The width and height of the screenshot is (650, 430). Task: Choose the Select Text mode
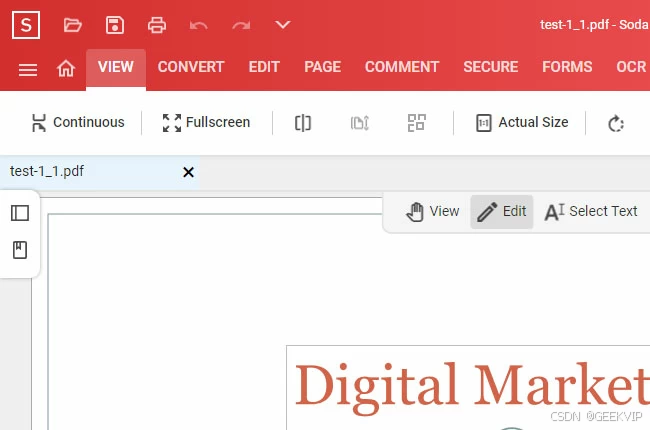(591, 211)
